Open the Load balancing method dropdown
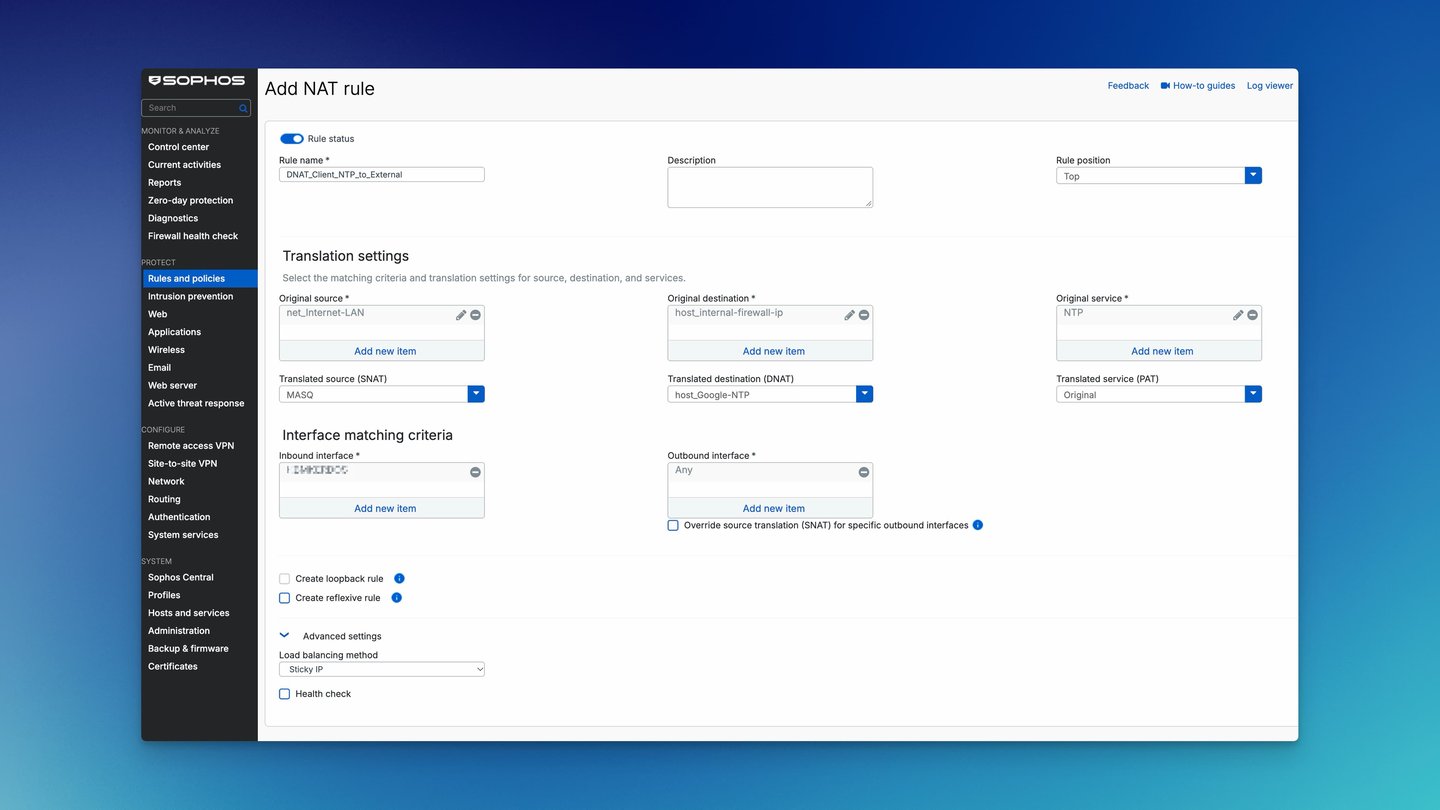The width and height of the screenshot is (1440, 810). coord(382,669)
